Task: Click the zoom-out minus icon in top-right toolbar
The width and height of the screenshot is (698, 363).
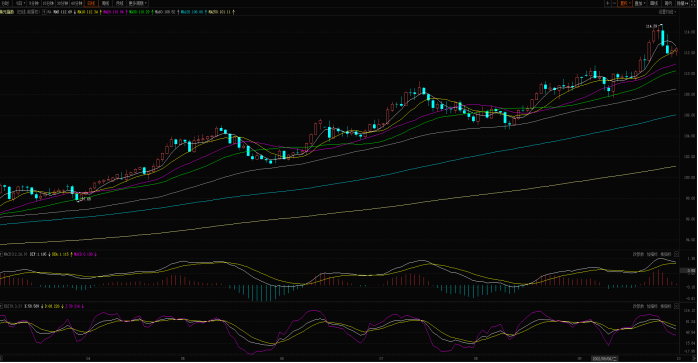Action: pyautogui.click(x=614, y=3)
